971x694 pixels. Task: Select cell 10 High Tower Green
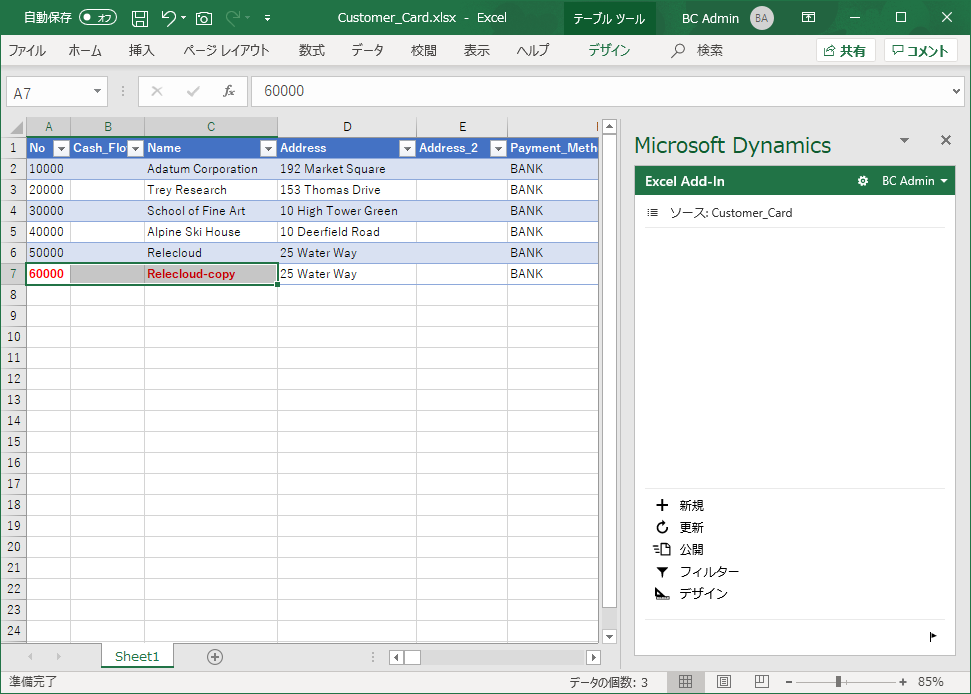tap(347, 210)
